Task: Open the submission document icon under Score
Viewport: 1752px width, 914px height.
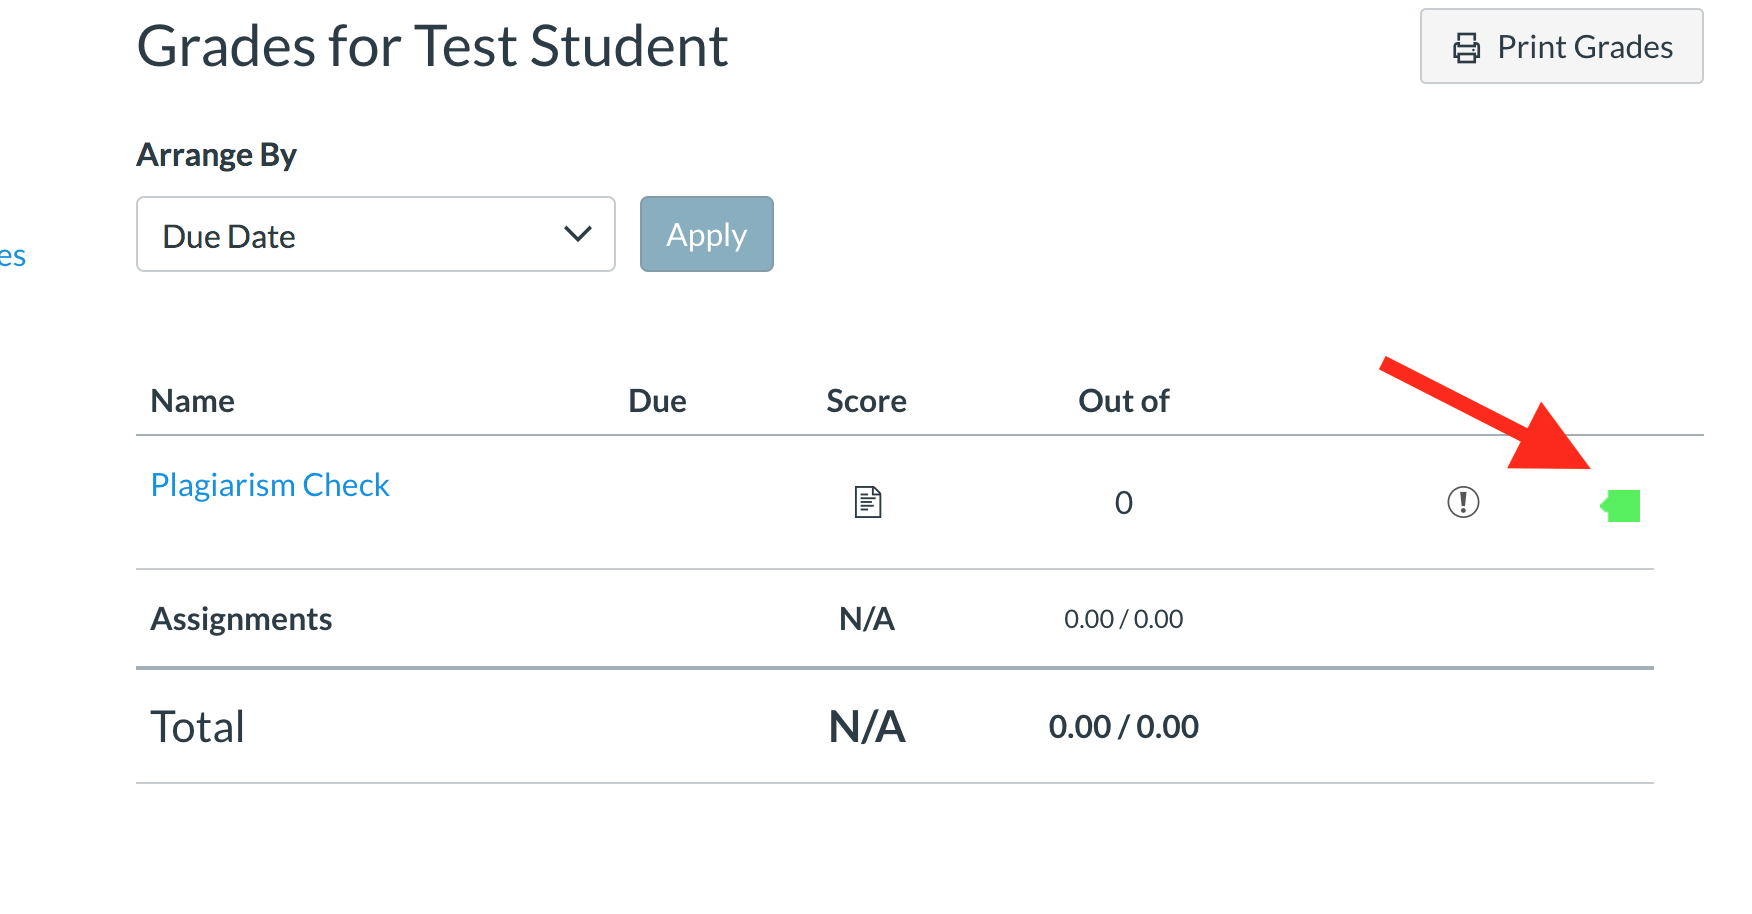Action: pos(867,502)
